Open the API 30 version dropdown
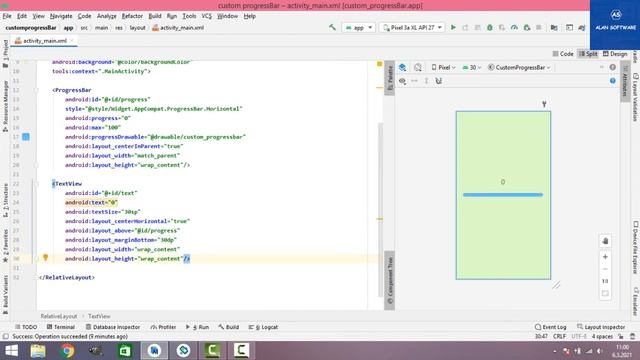The width and height of the screenshot is (640, 360). click(472, 67)
